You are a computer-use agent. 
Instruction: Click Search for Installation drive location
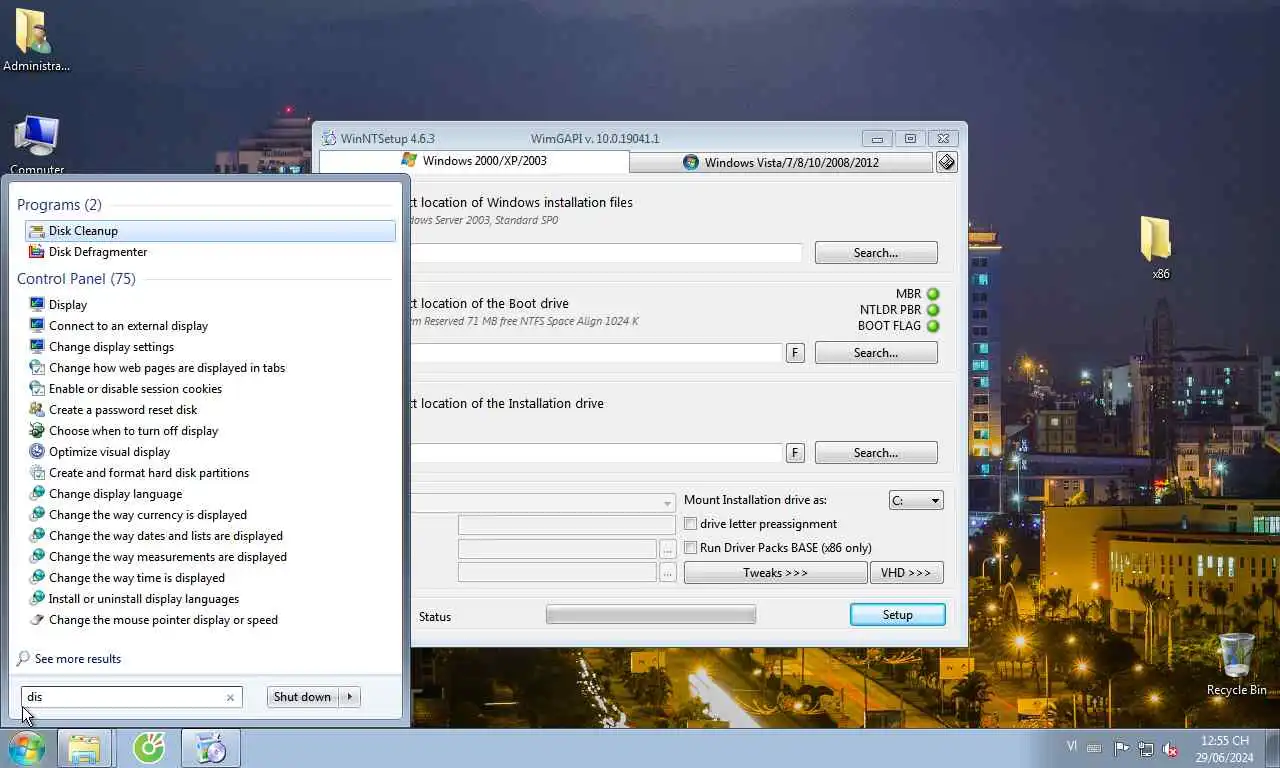click(876, 453)
